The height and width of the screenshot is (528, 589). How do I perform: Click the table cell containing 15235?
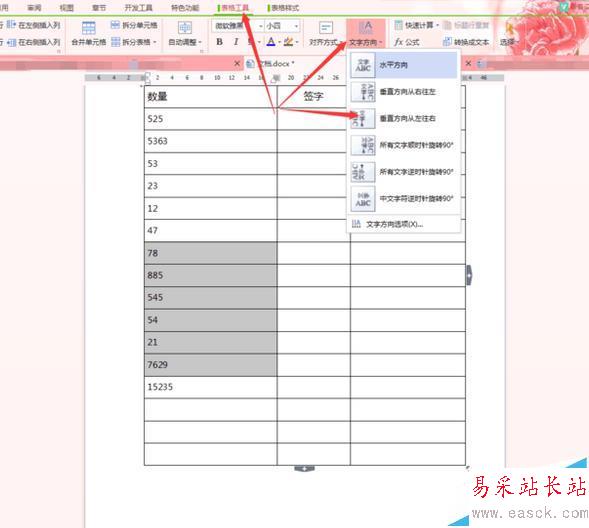coord(210,387)
